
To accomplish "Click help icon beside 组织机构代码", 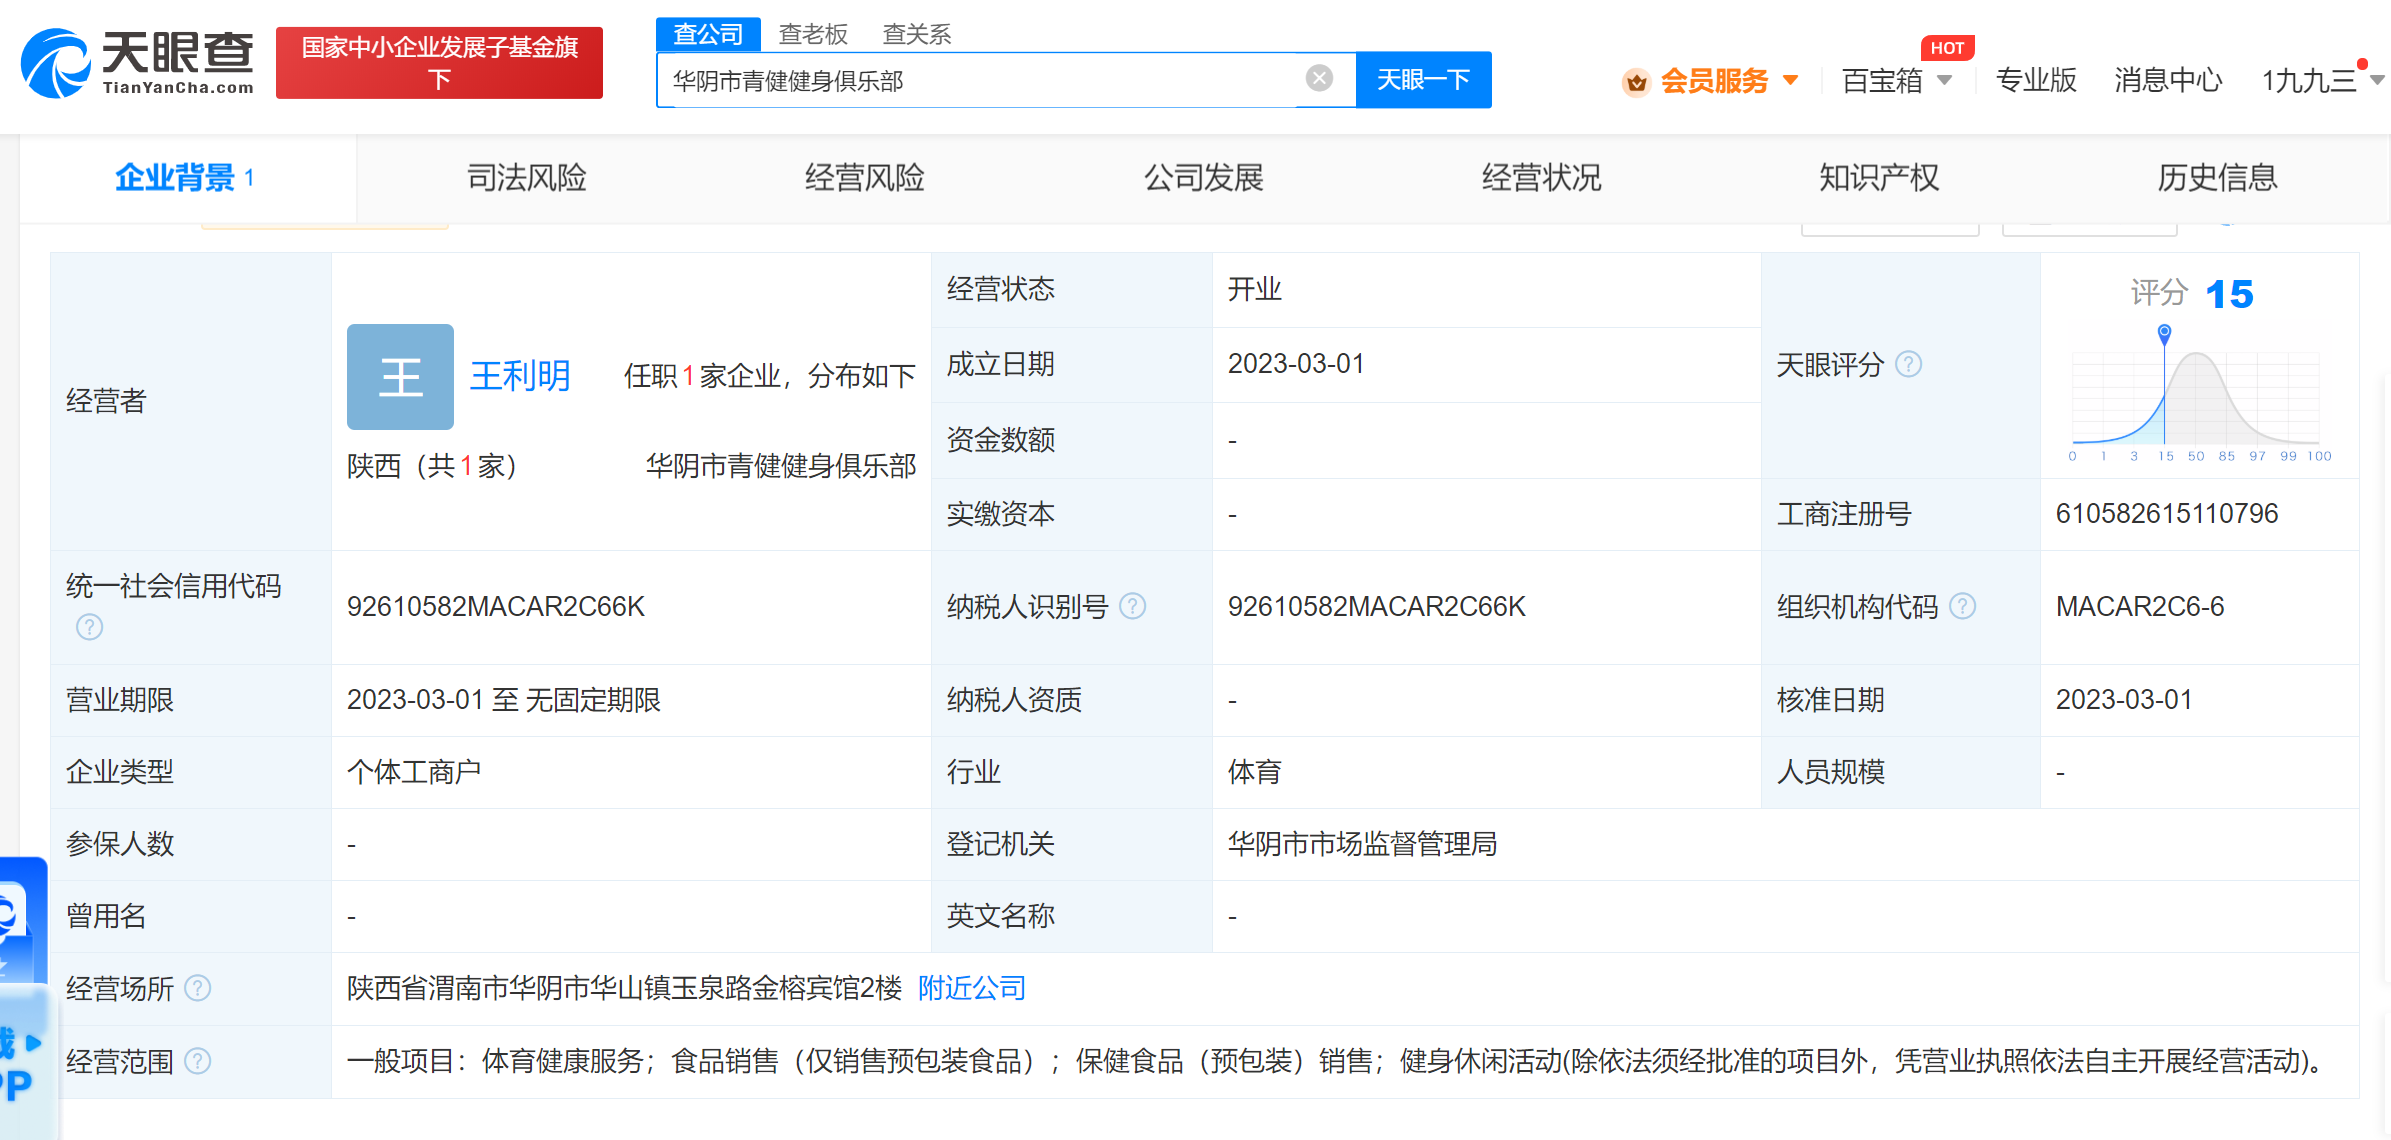I will point(1962,606).
